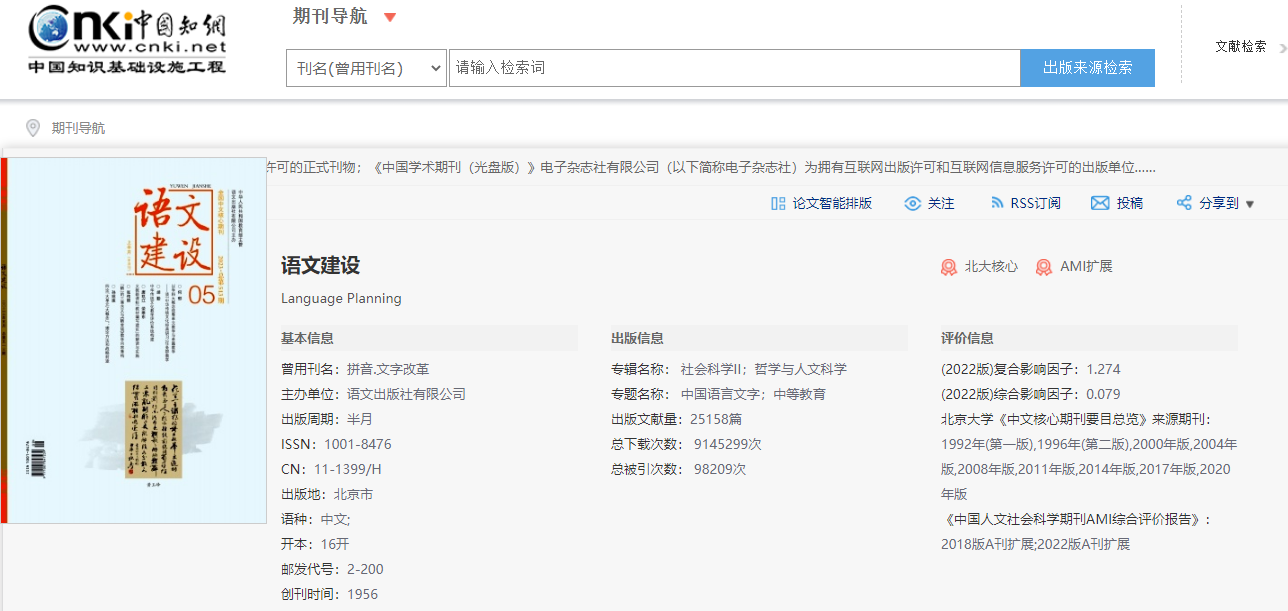
Task: Click the 关注 follow link
Action: click(x=941, y=203)
